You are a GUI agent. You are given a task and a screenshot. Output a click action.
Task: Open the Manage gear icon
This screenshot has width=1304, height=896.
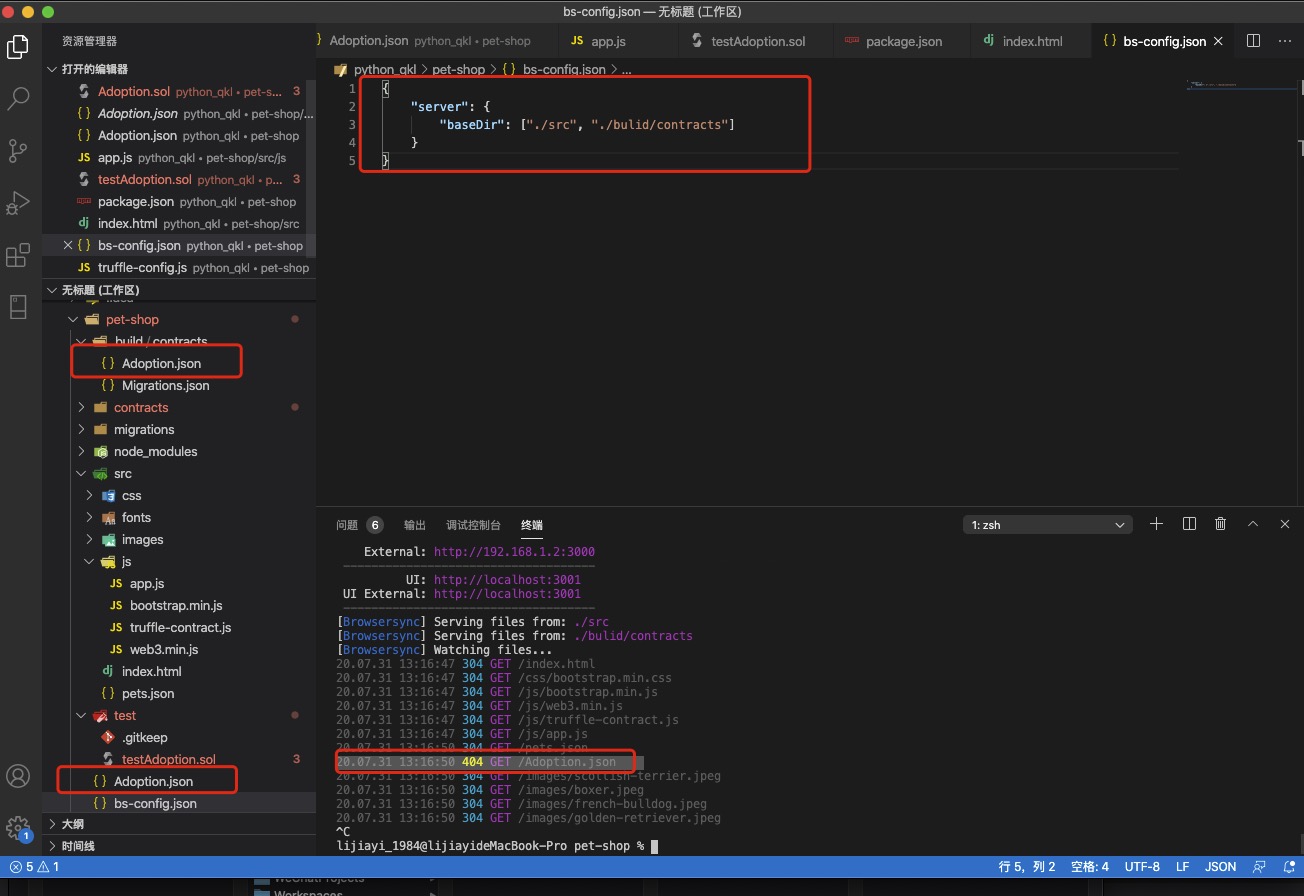pos(18,828)
